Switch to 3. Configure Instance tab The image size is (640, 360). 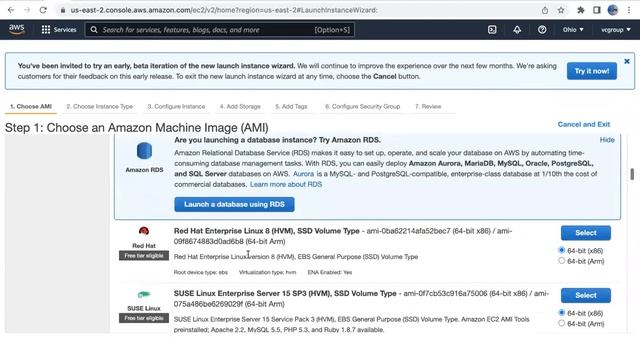pyautogui.click(x=176, y=107)
